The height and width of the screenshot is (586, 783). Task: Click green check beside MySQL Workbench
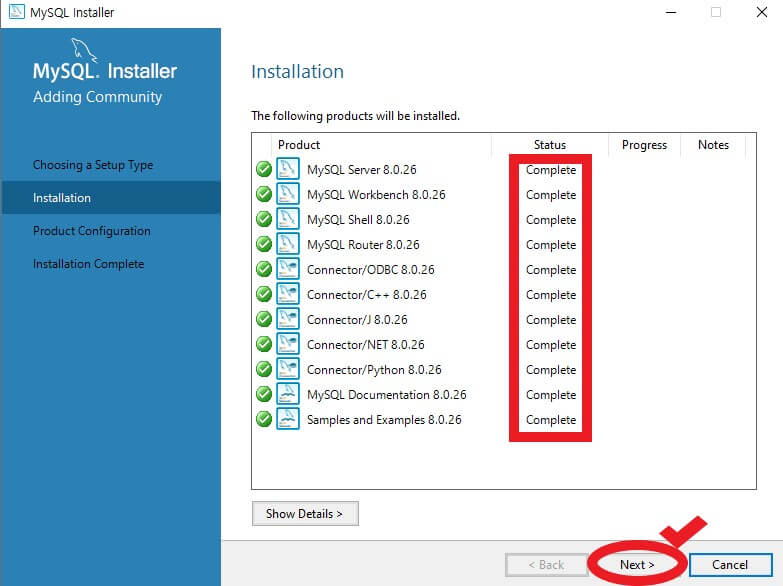(x=264, y=194)
